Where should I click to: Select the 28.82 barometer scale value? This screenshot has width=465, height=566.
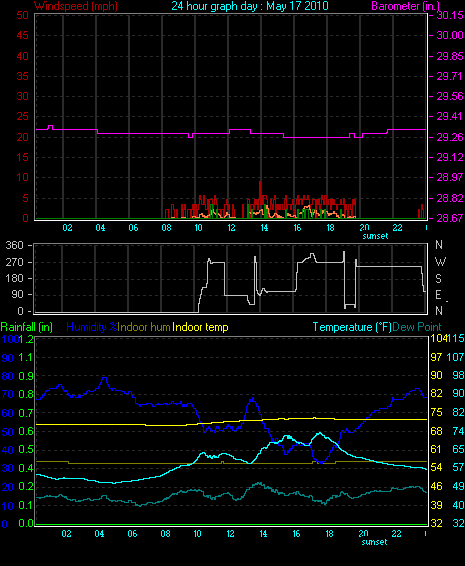click(450, 198)
